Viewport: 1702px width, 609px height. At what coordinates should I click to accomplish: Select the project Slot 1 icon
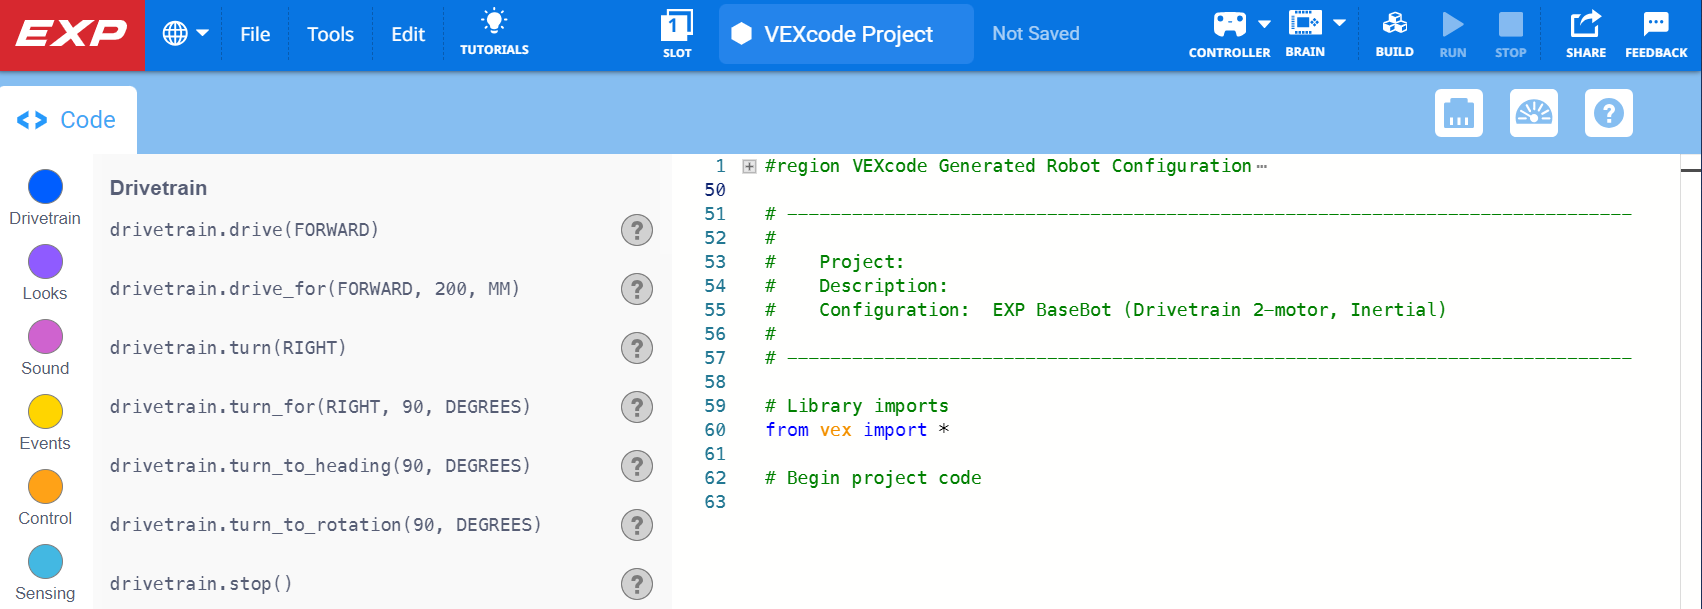point(677,25)
